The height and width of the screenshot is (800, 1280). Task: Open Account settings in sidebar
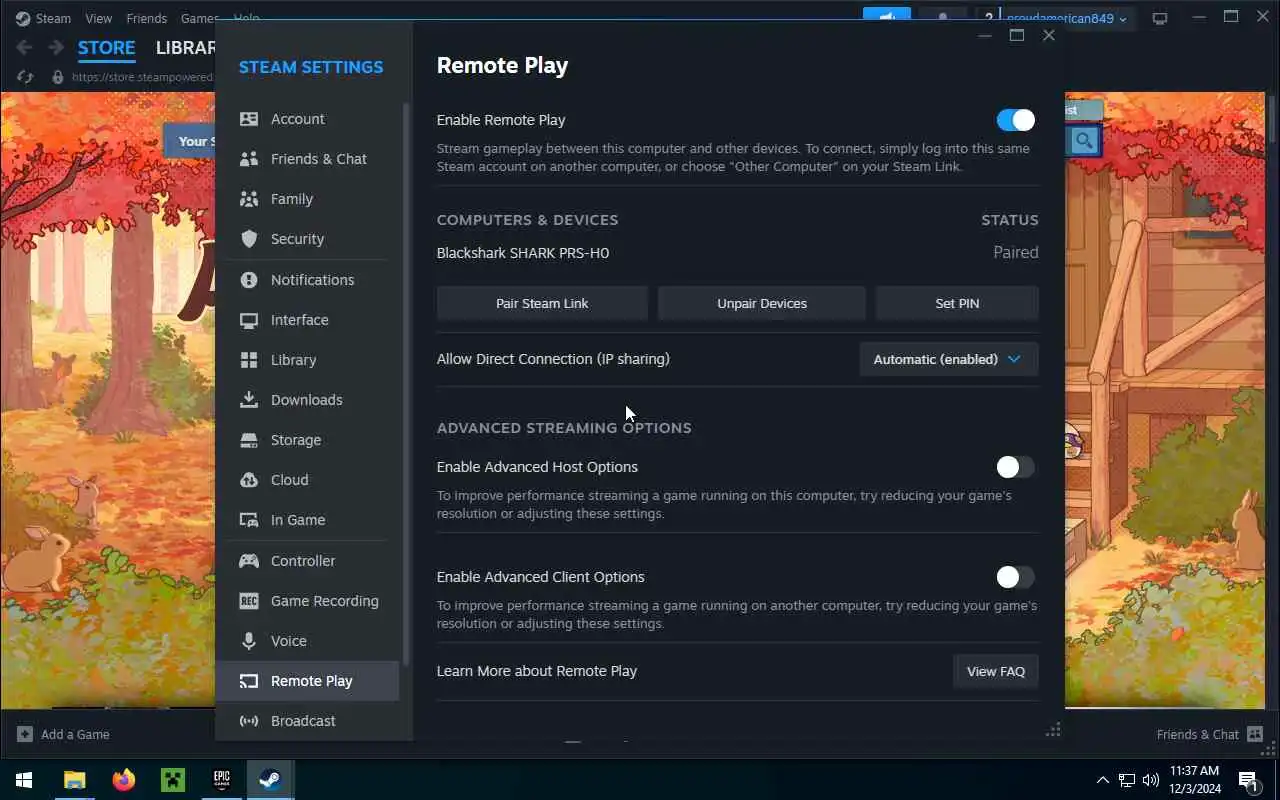307,119
